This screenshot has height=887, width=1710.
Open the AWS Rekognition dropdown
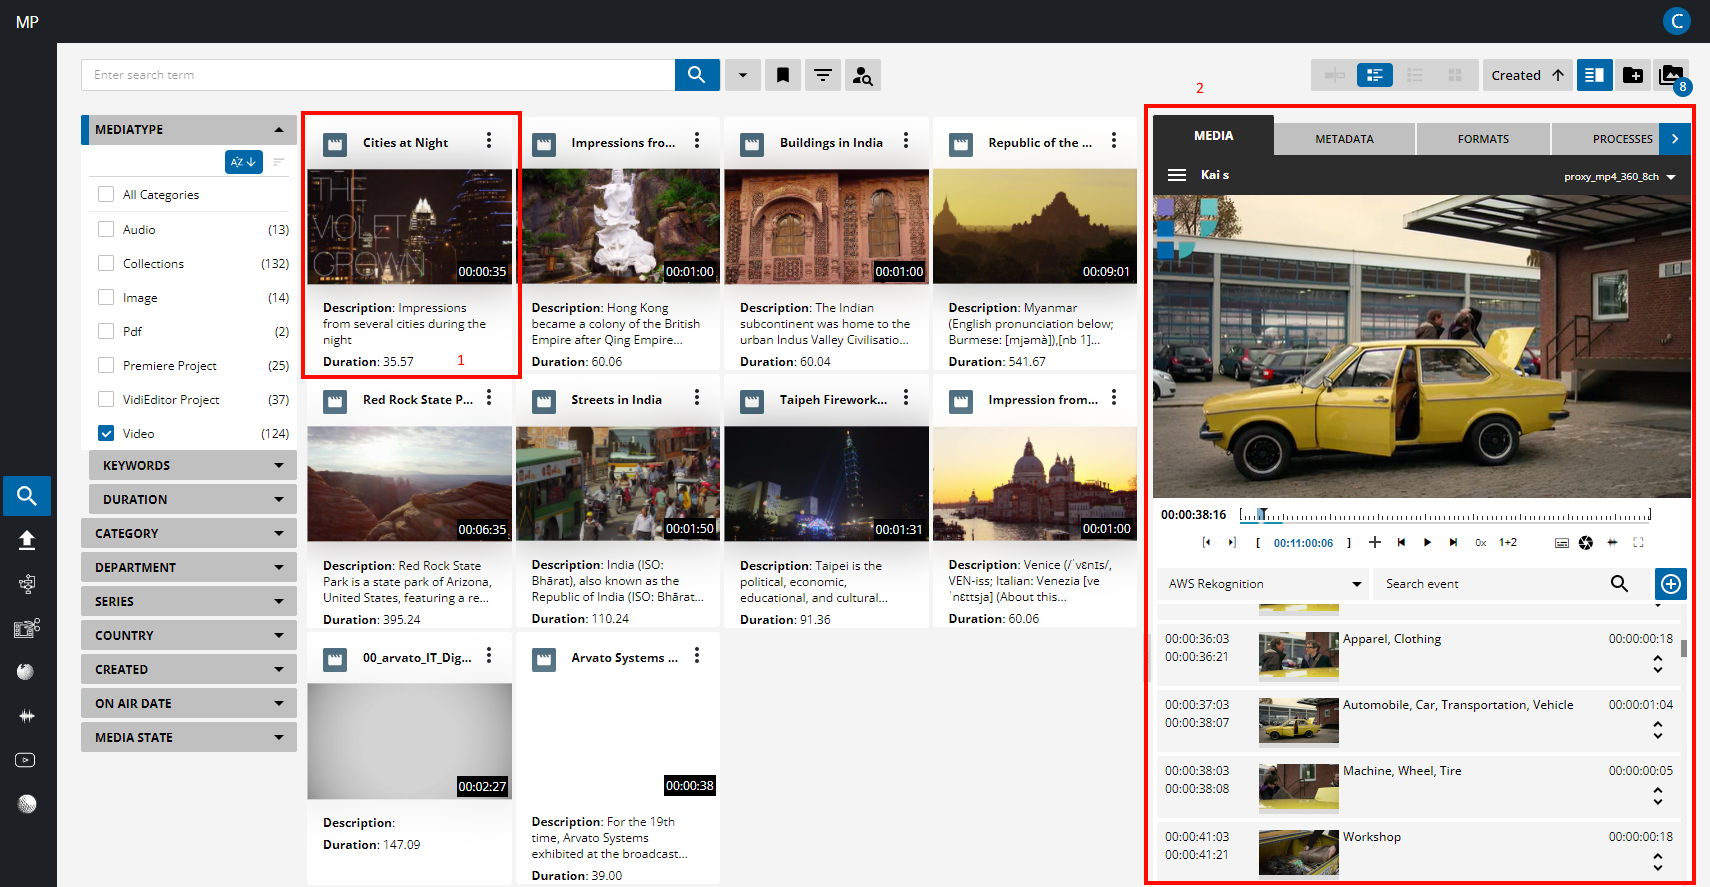coord(1264,584)
